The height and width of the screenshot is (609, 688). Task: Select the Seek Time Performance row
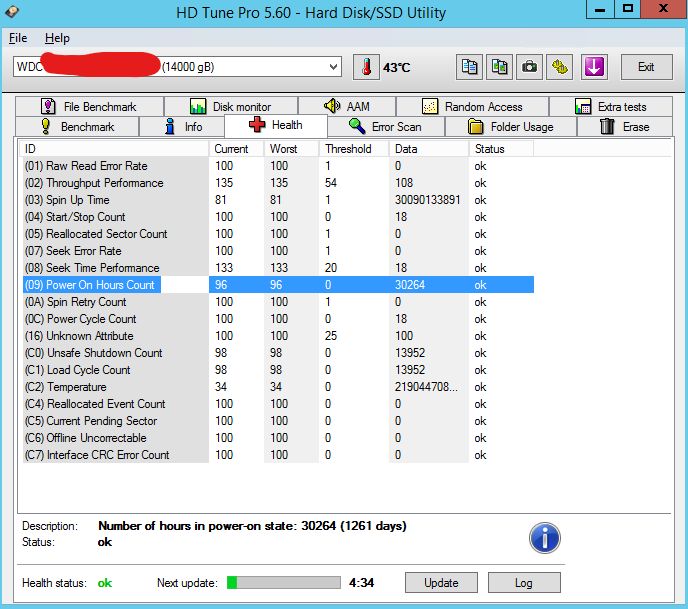pos(278,268)
